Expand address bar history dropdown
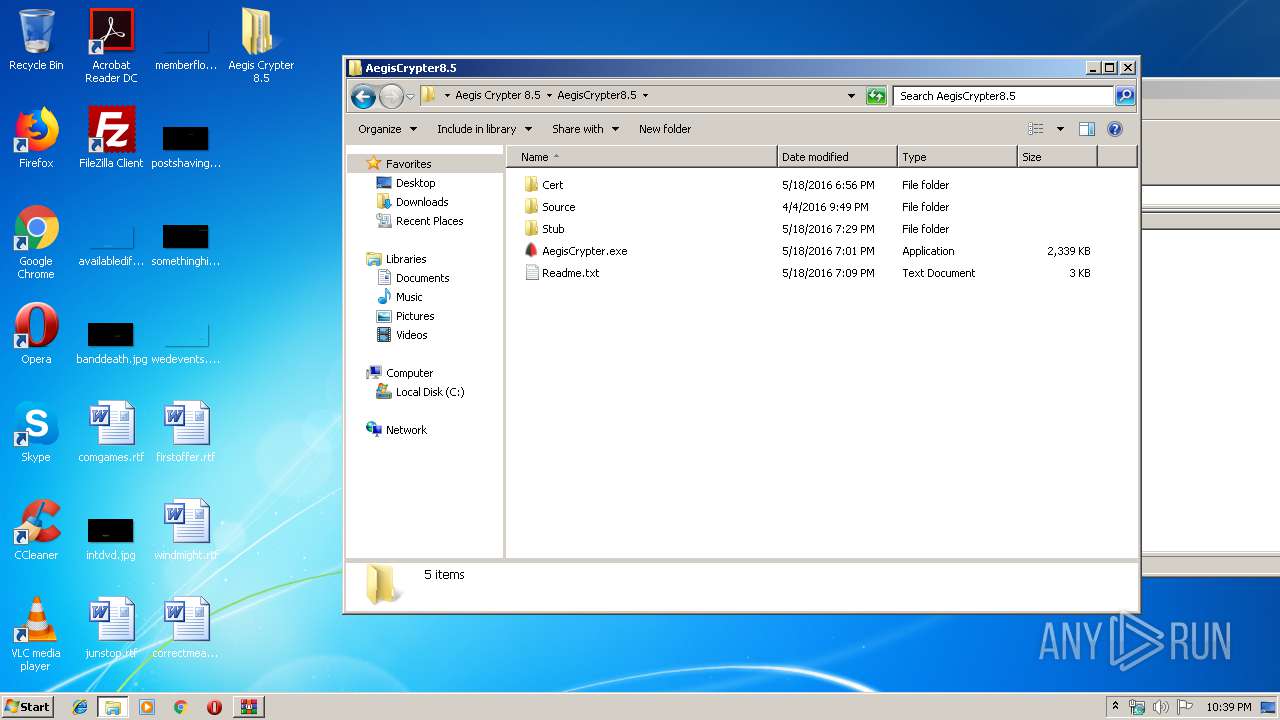 [x=851, y=96]
